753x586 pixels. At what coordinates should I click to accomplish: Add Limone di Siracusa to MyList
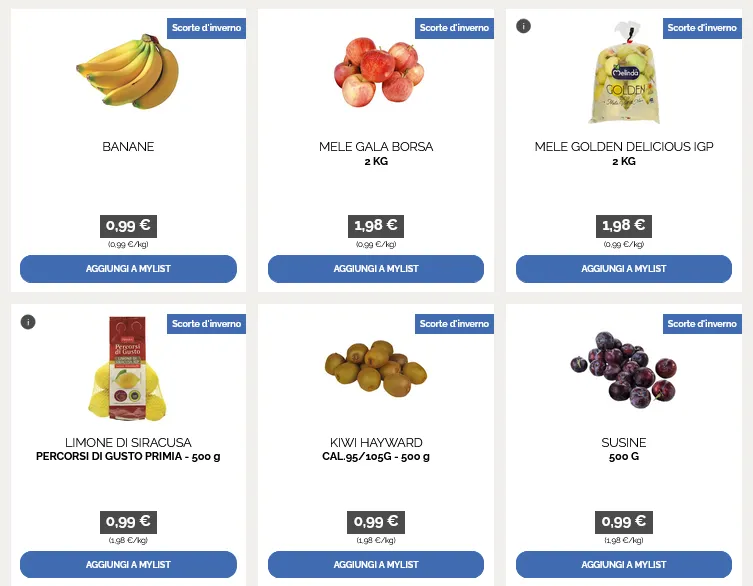coord(128,565)
